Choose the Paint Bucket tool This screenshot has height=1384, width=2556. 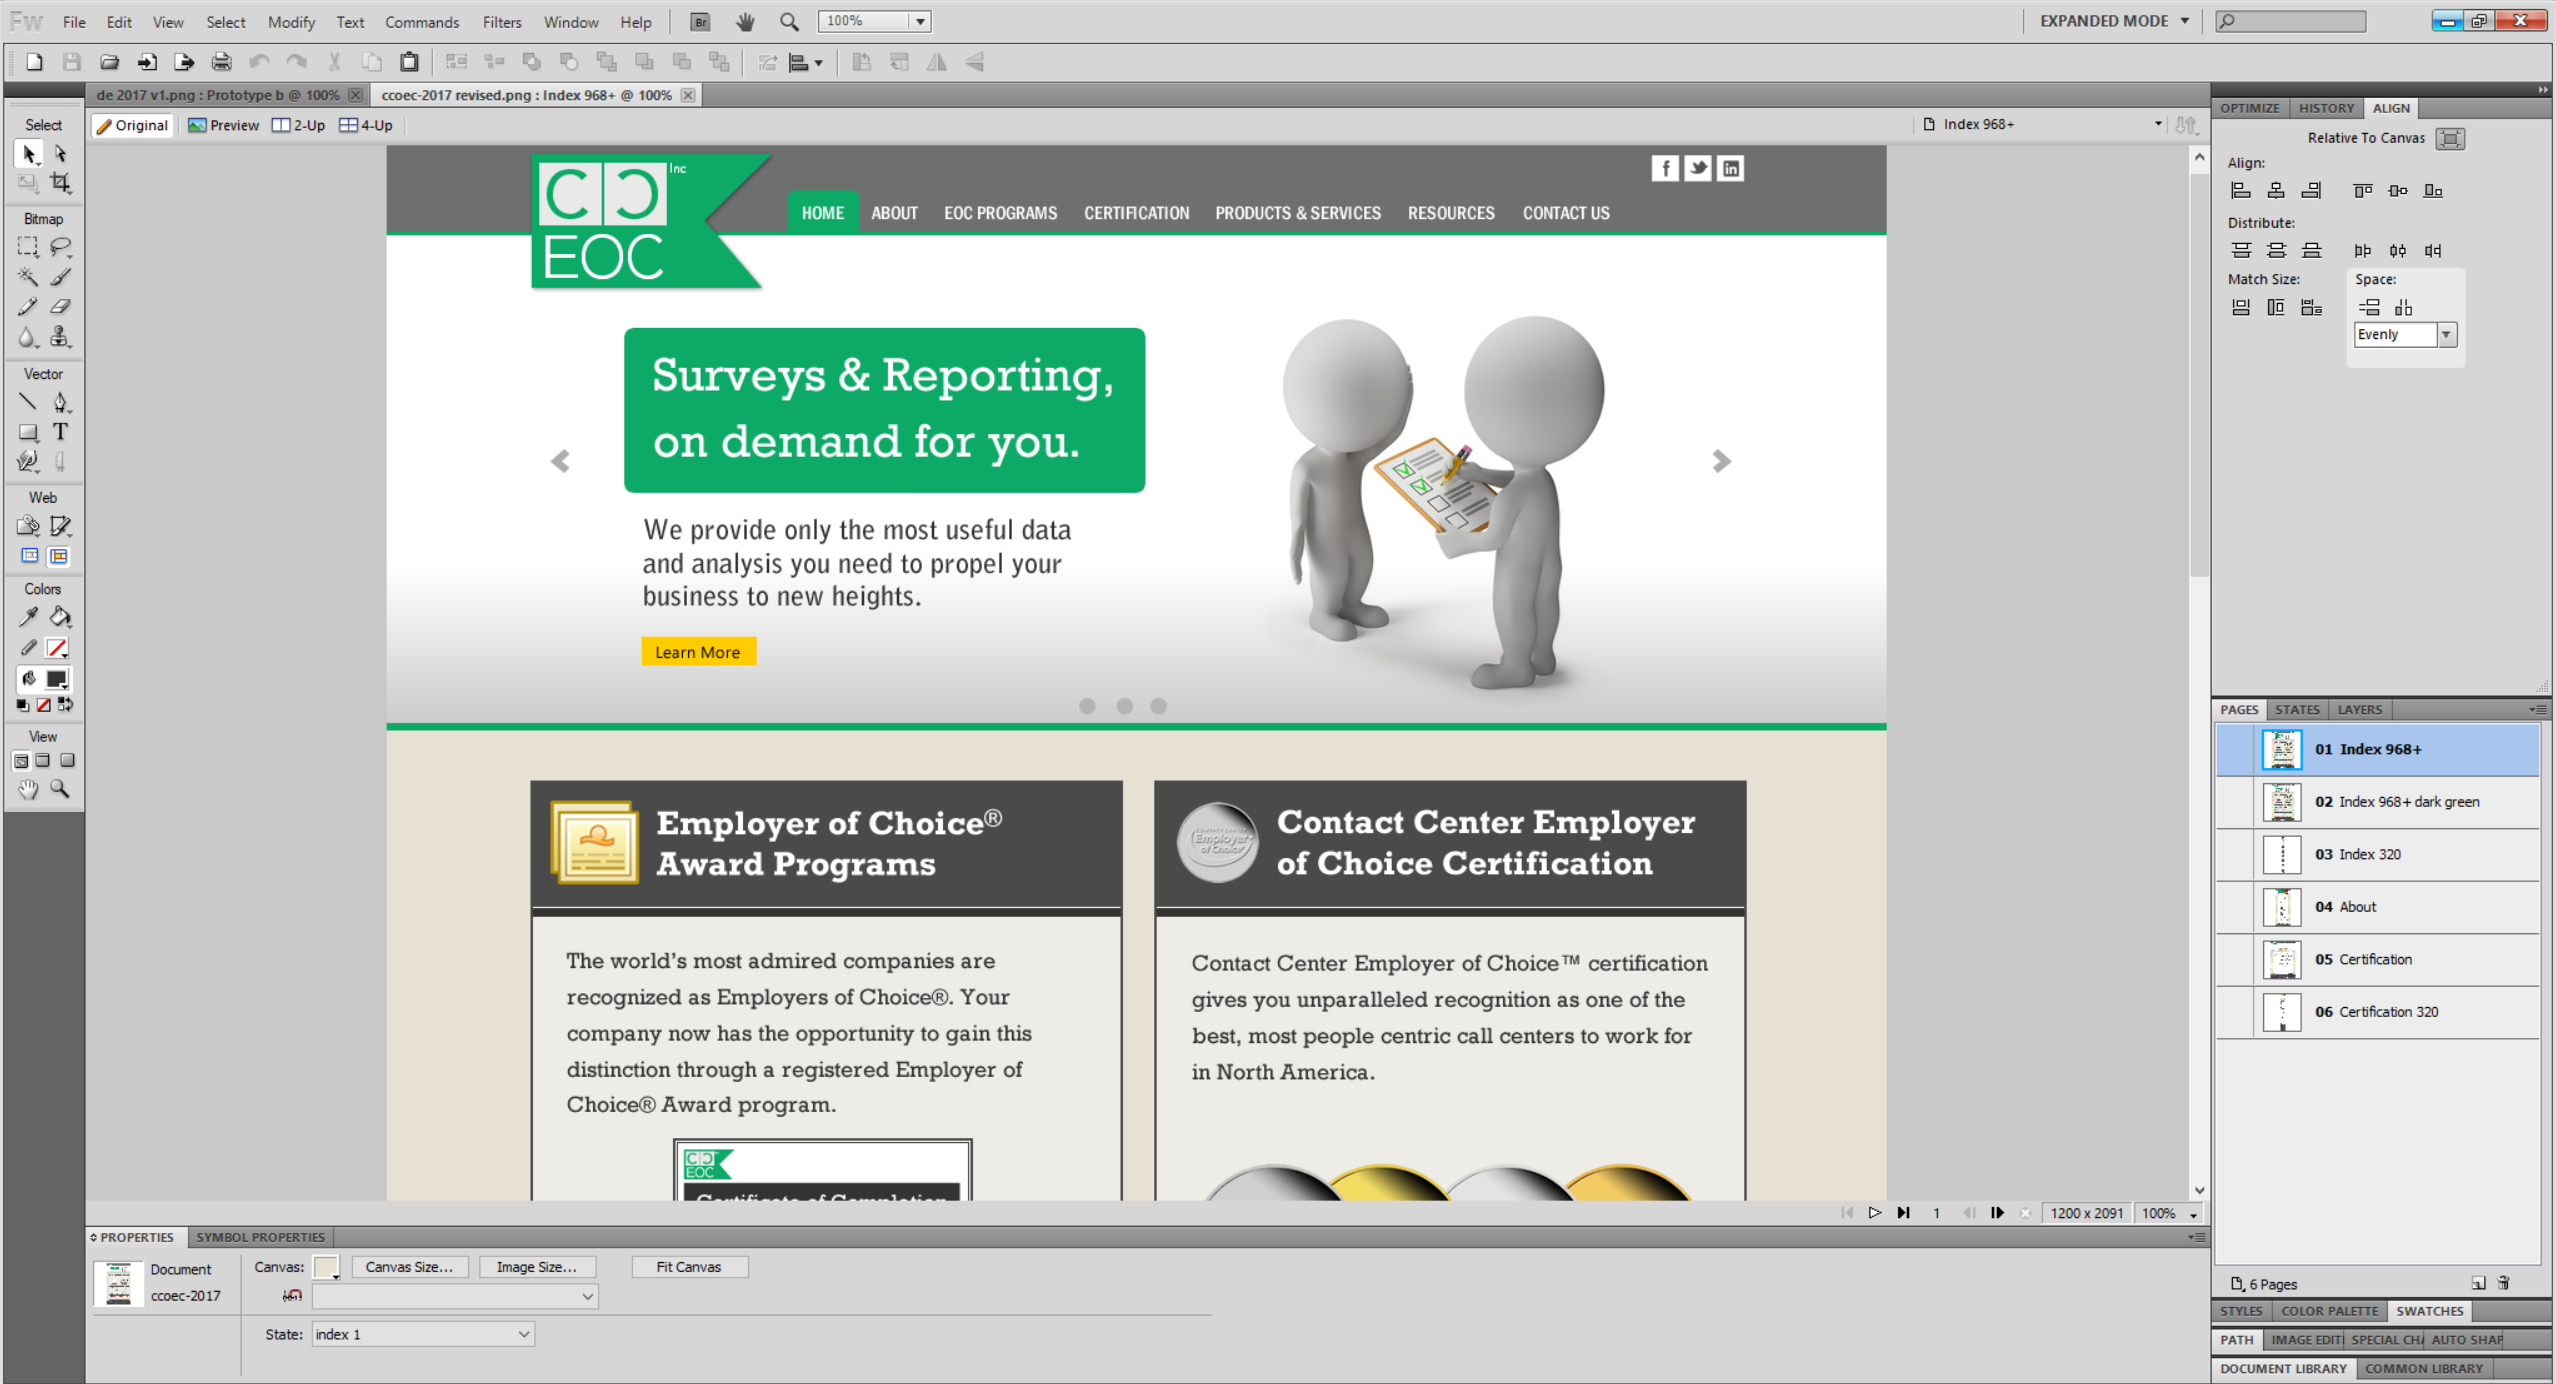61,617
